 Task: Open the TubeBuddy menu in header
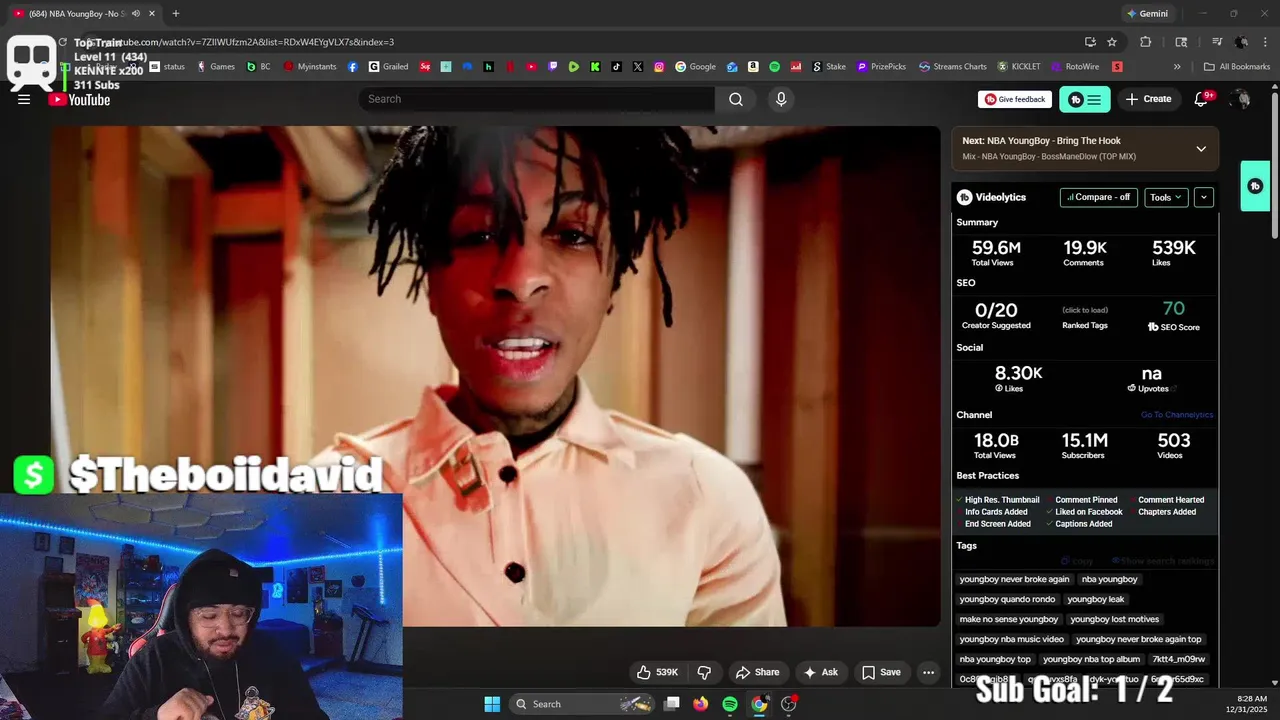click(1084, 99)
